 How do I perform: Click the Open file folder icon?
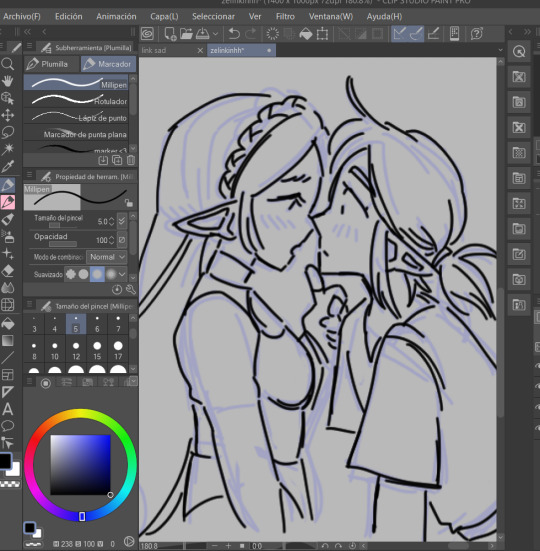click(x=186, y=34)
